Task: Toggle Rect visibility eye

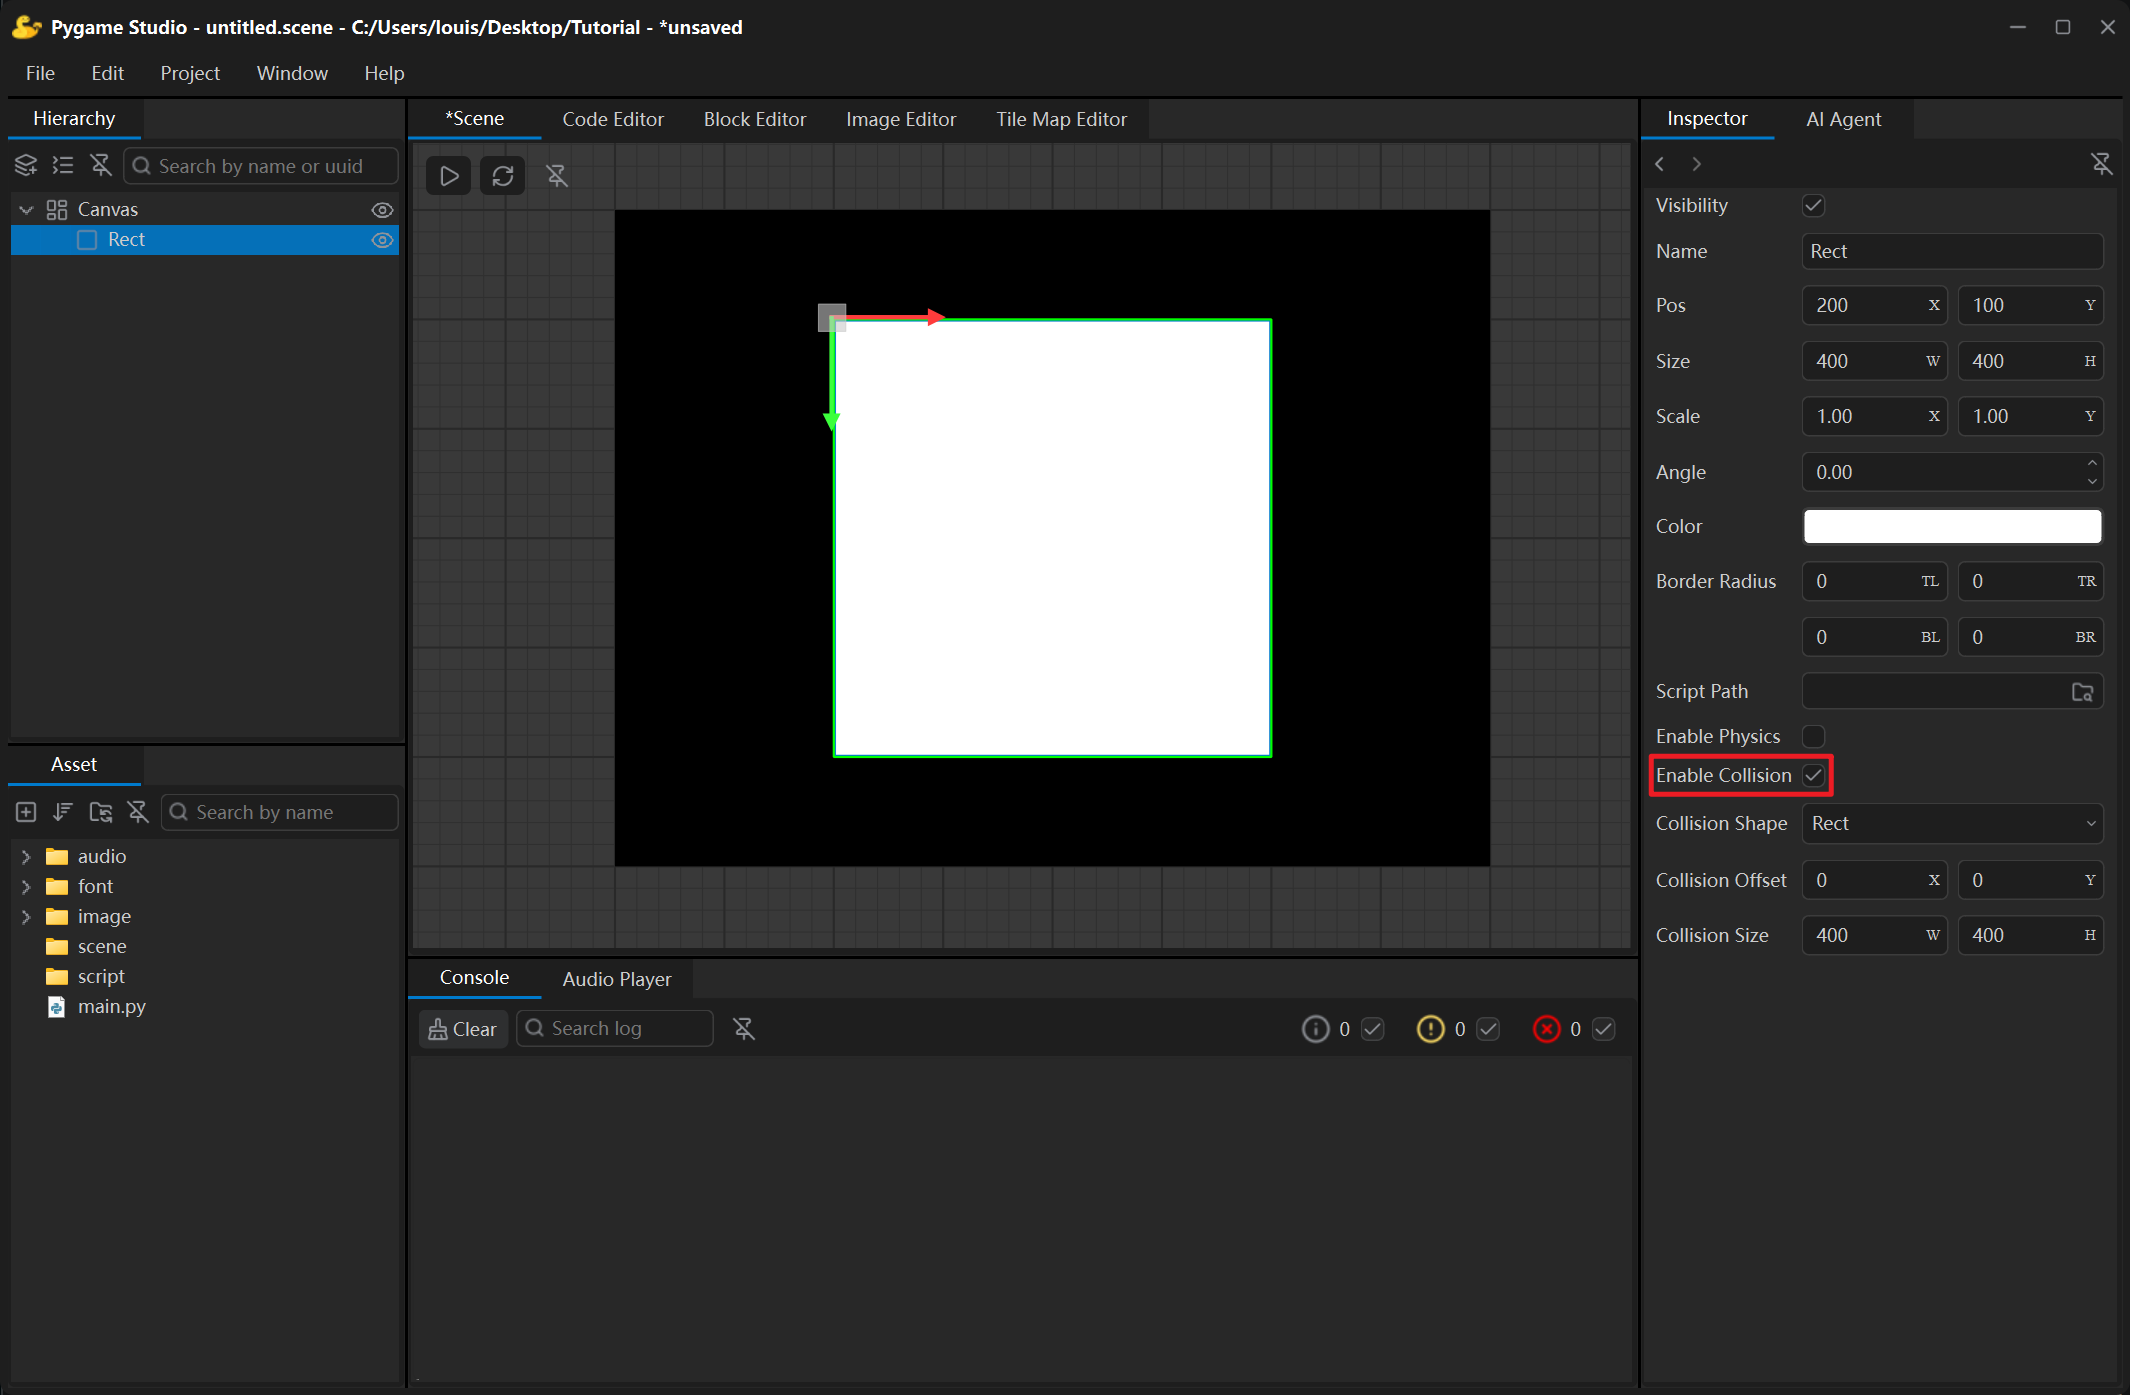Action: (382, 240)
